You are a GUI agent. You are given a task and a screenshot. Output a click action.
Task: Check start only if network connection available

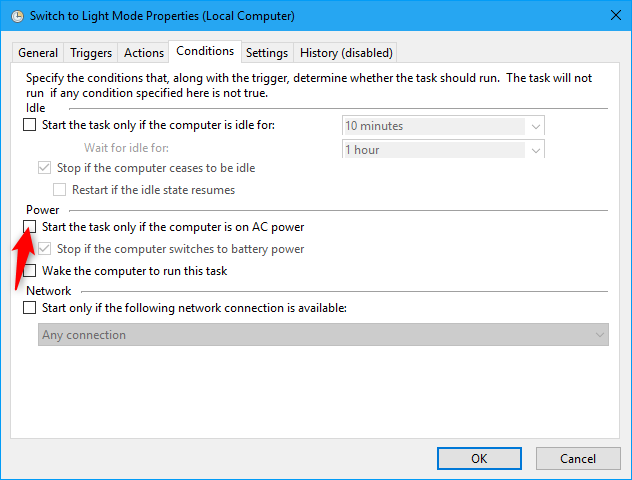29,308
